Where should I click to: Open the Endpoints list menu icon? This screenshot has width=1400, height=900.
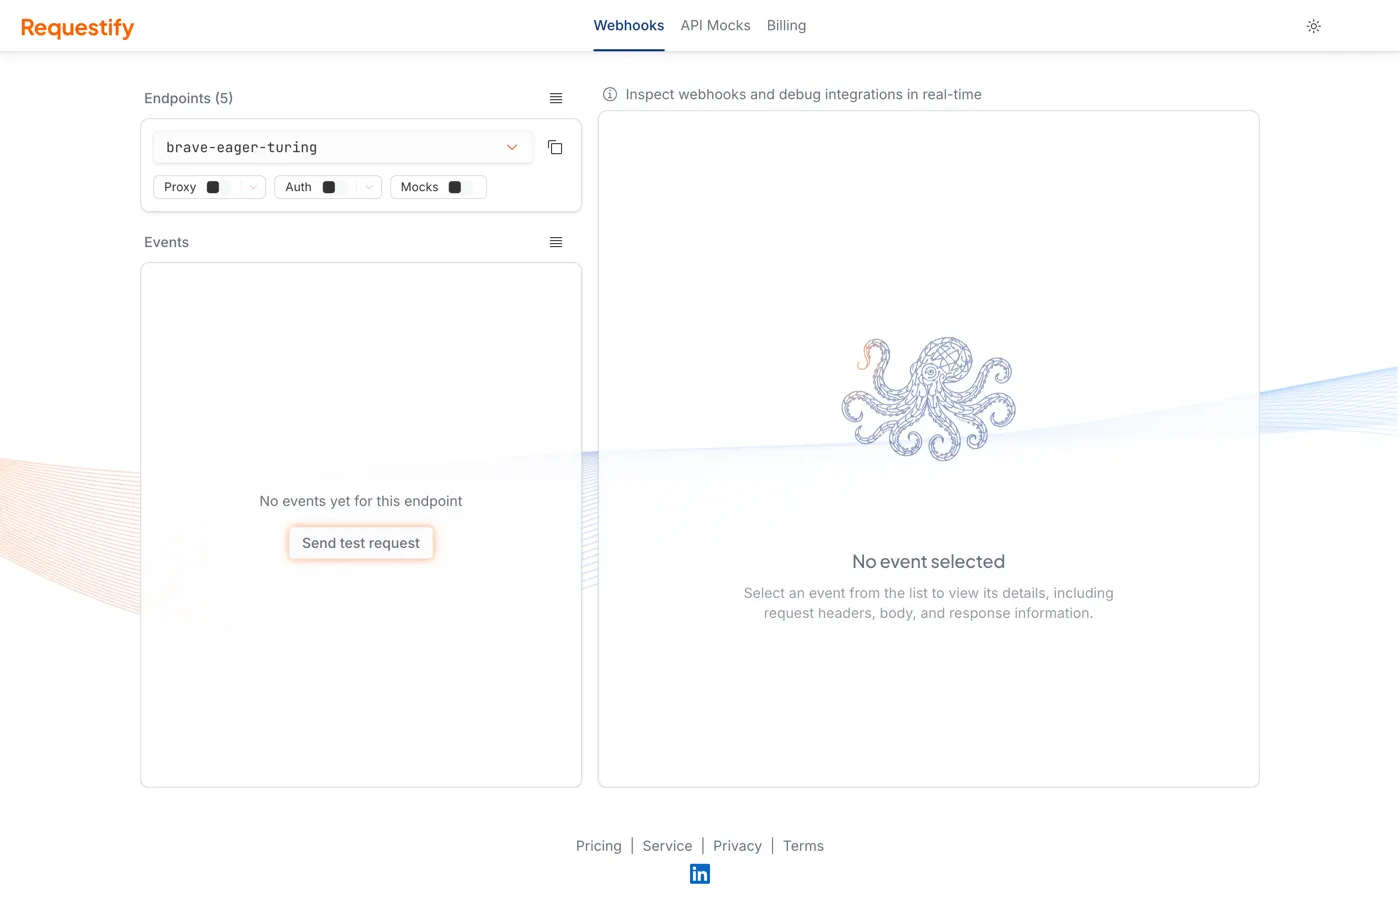tap(556, 98)
